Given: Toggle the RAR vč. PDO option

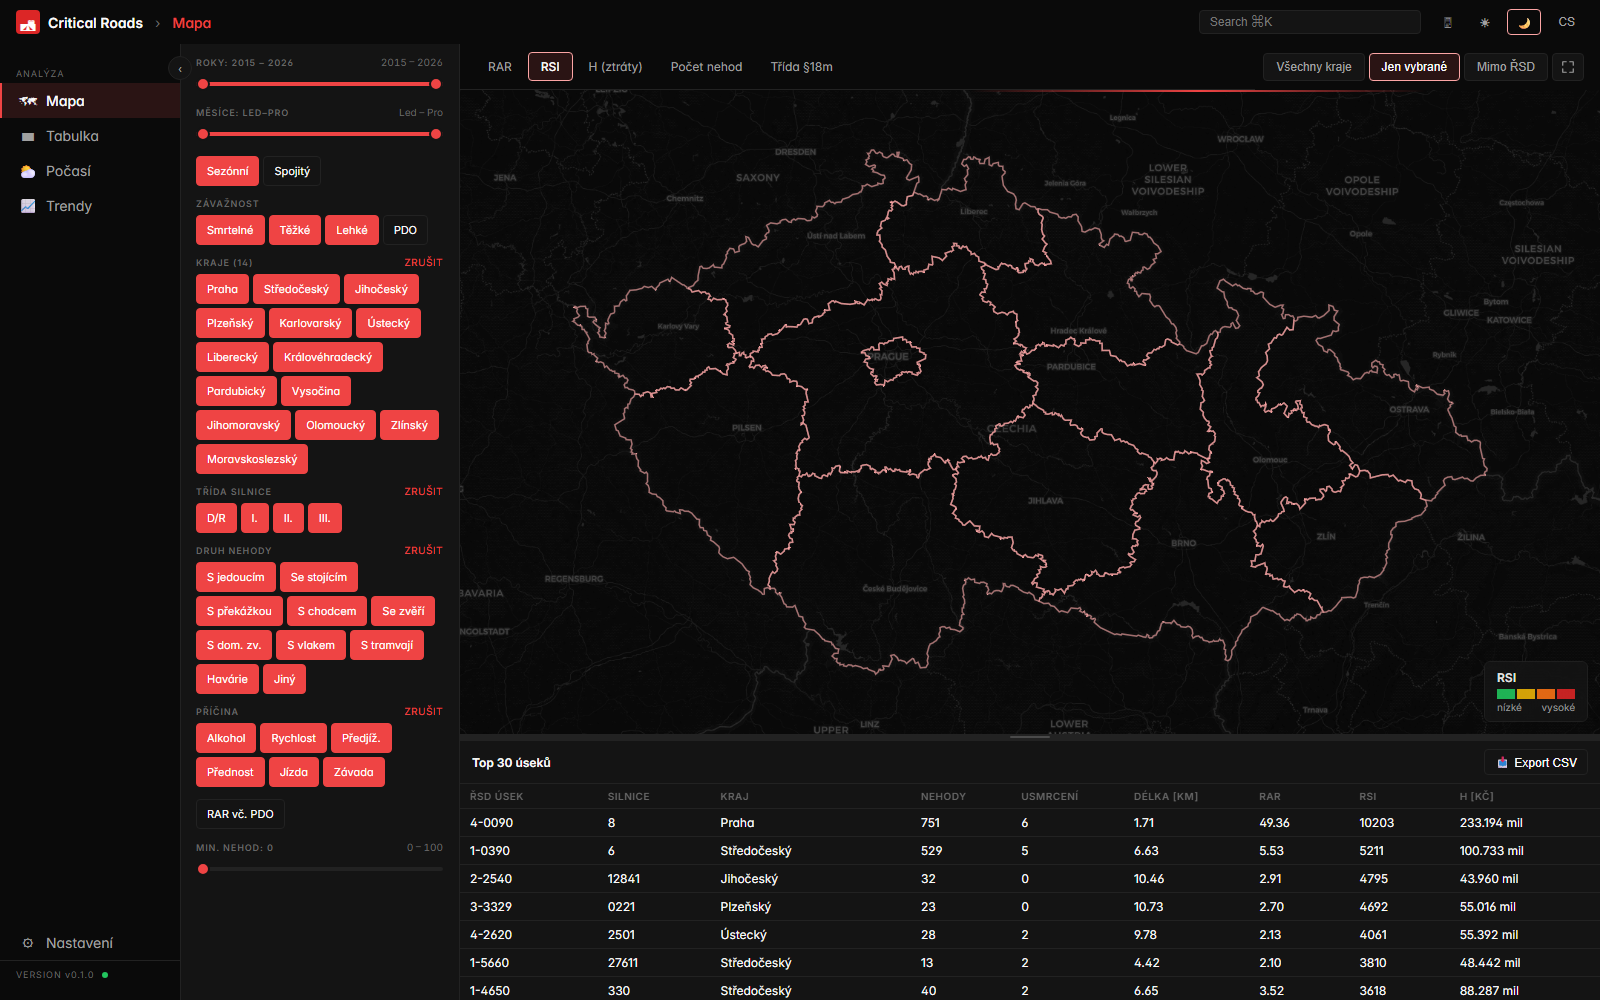Looking at the screenshot, I should click(x=240, y=814).
